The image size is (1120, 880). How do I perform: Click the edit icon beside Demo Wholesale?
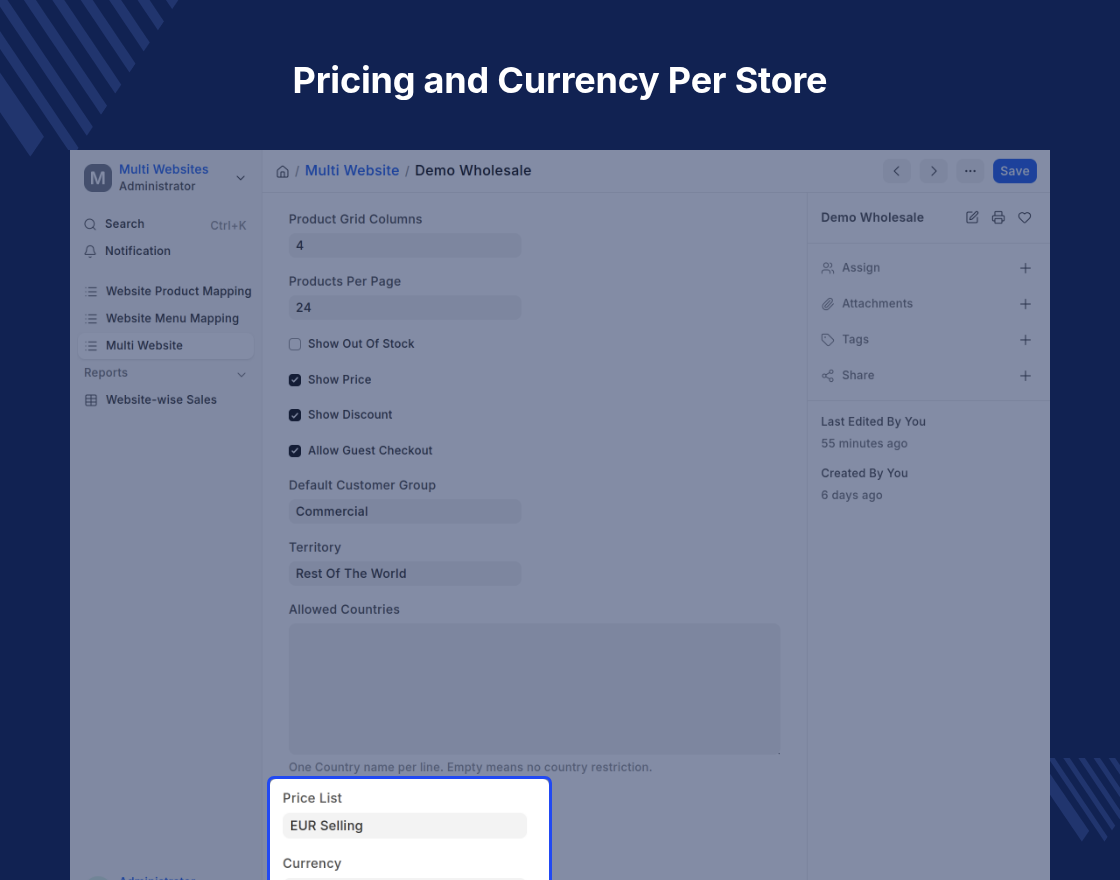coord(972,217)
